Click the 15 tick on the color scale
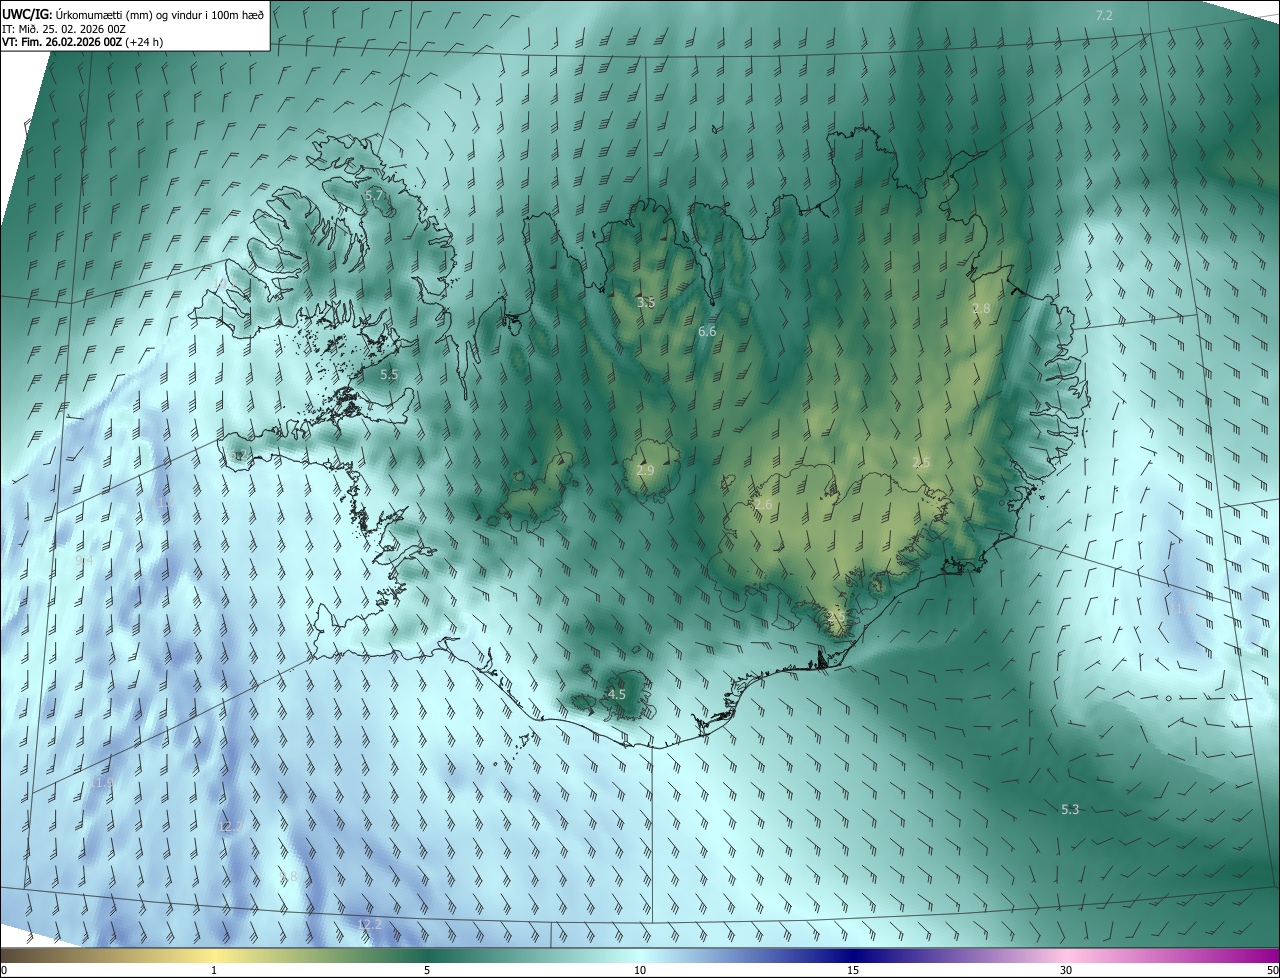The height and width of the screenshot is (978, 1280). click(x=853, y=970)
